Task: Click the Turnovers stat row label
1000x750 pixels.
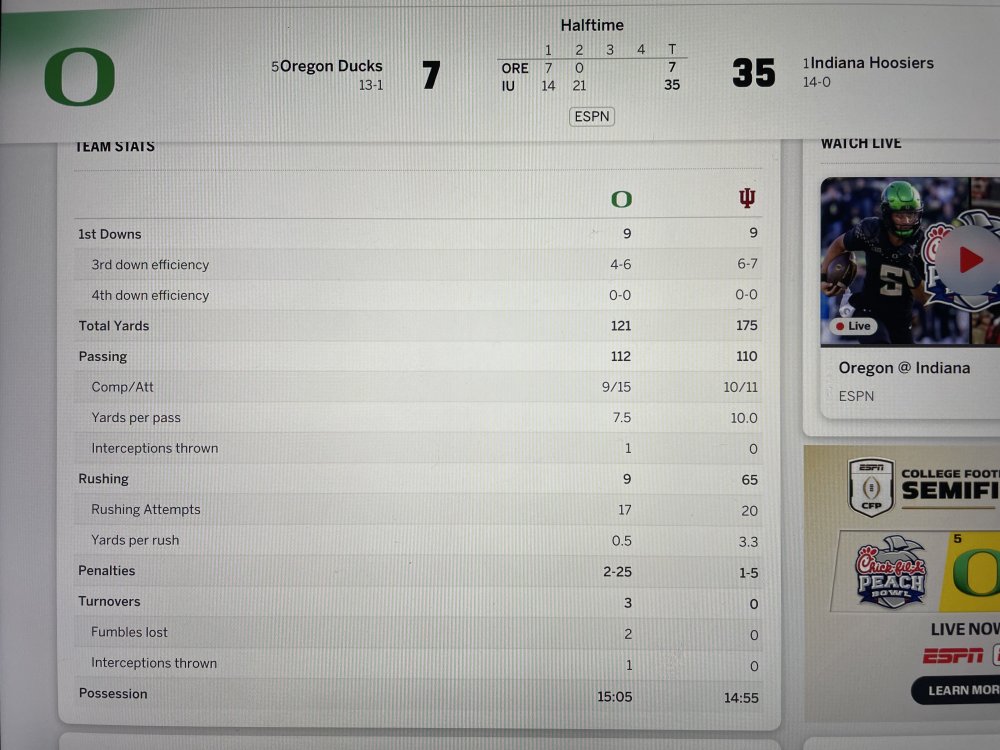Action: 109,601
